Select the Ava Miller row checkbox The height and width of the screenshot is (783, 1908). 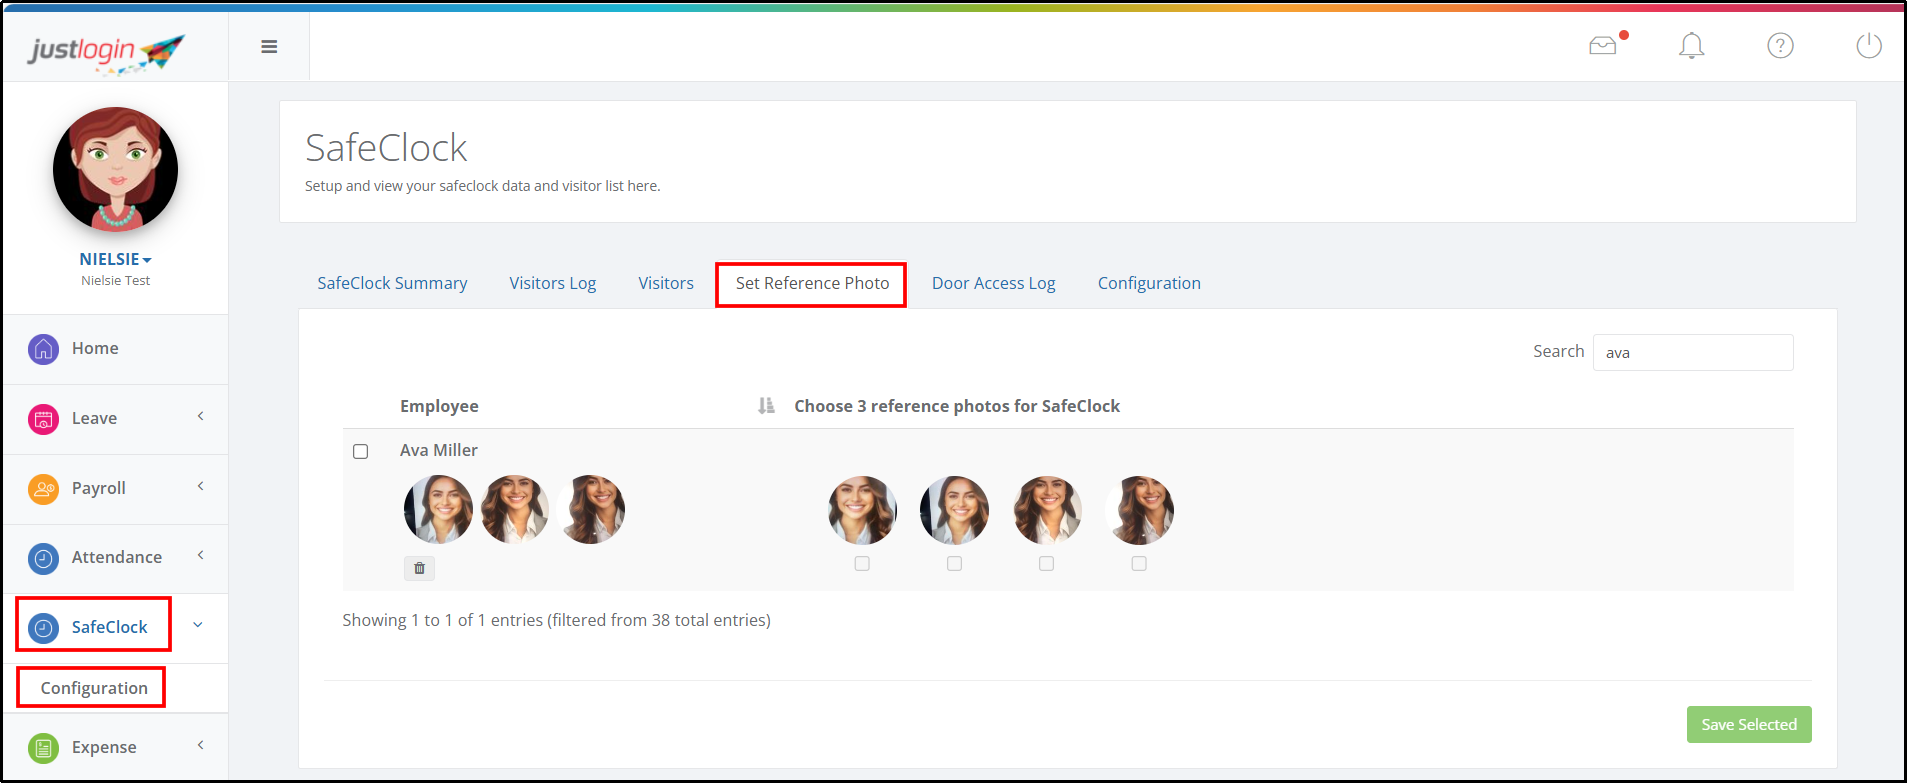coord(361,452)
